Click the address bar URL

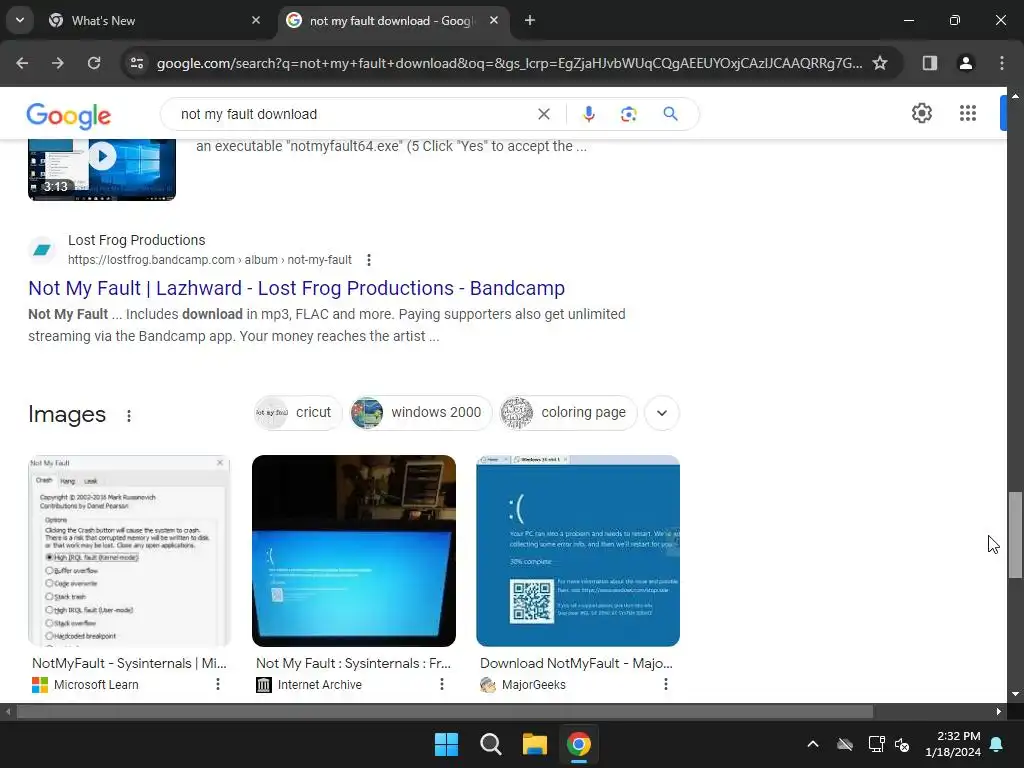[x=509, y=63]
